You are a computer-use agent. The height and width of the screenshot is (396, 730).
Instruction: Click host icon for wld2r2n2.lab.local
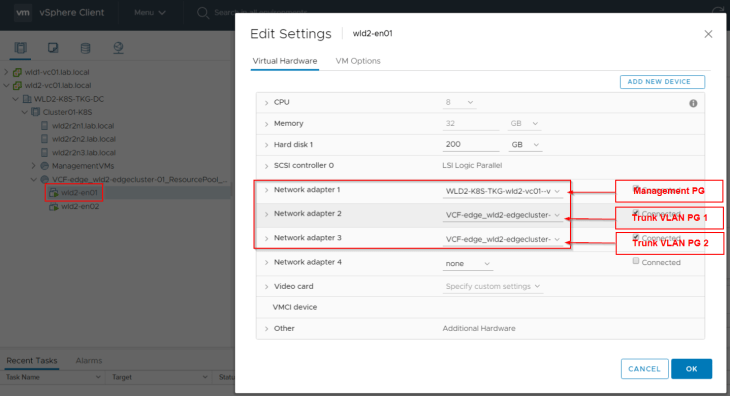[x=44, y=139]
